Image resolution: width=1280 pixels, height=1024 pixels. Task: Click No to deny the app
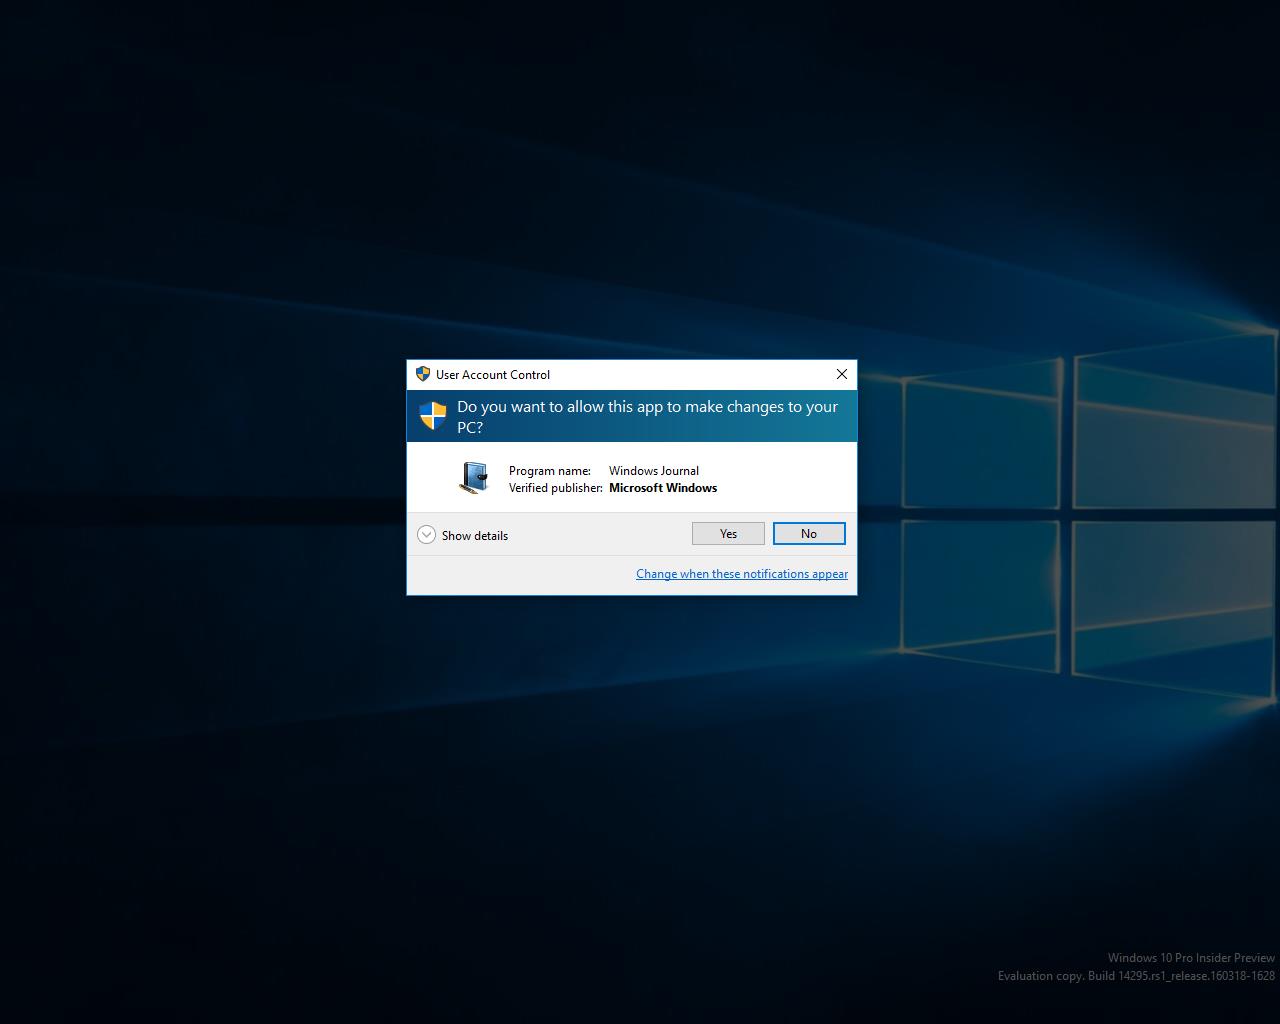click(x=809, y=534)
